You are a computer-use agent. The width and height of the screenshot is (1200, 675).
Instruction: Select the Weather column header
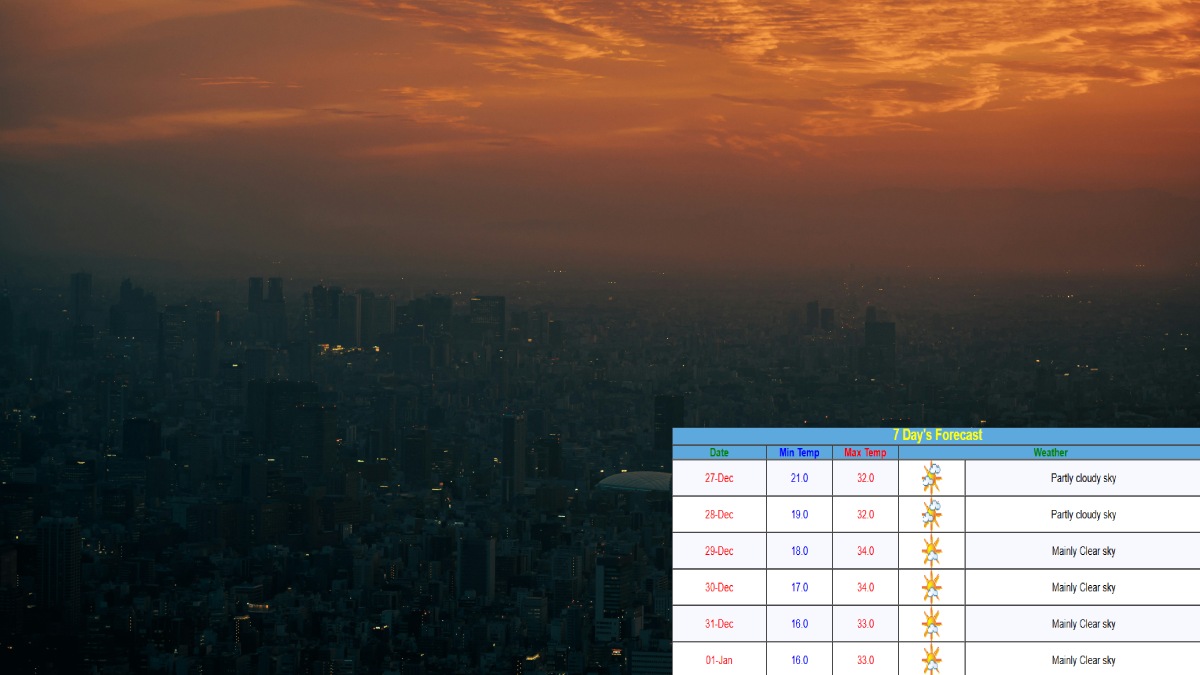1050,453
